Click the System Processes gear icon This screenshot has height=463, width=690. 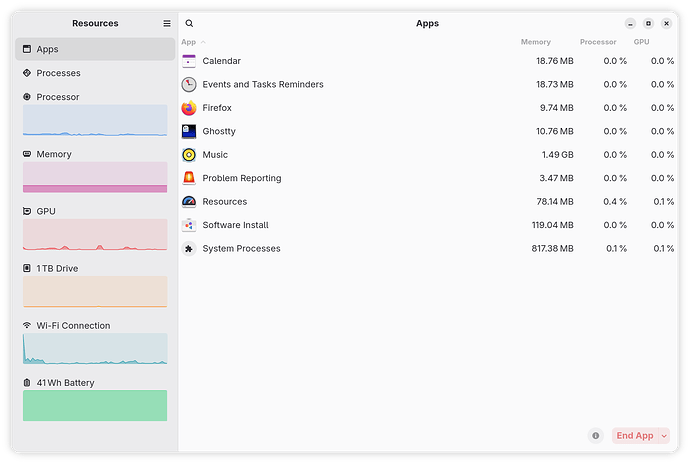(189, 249)
